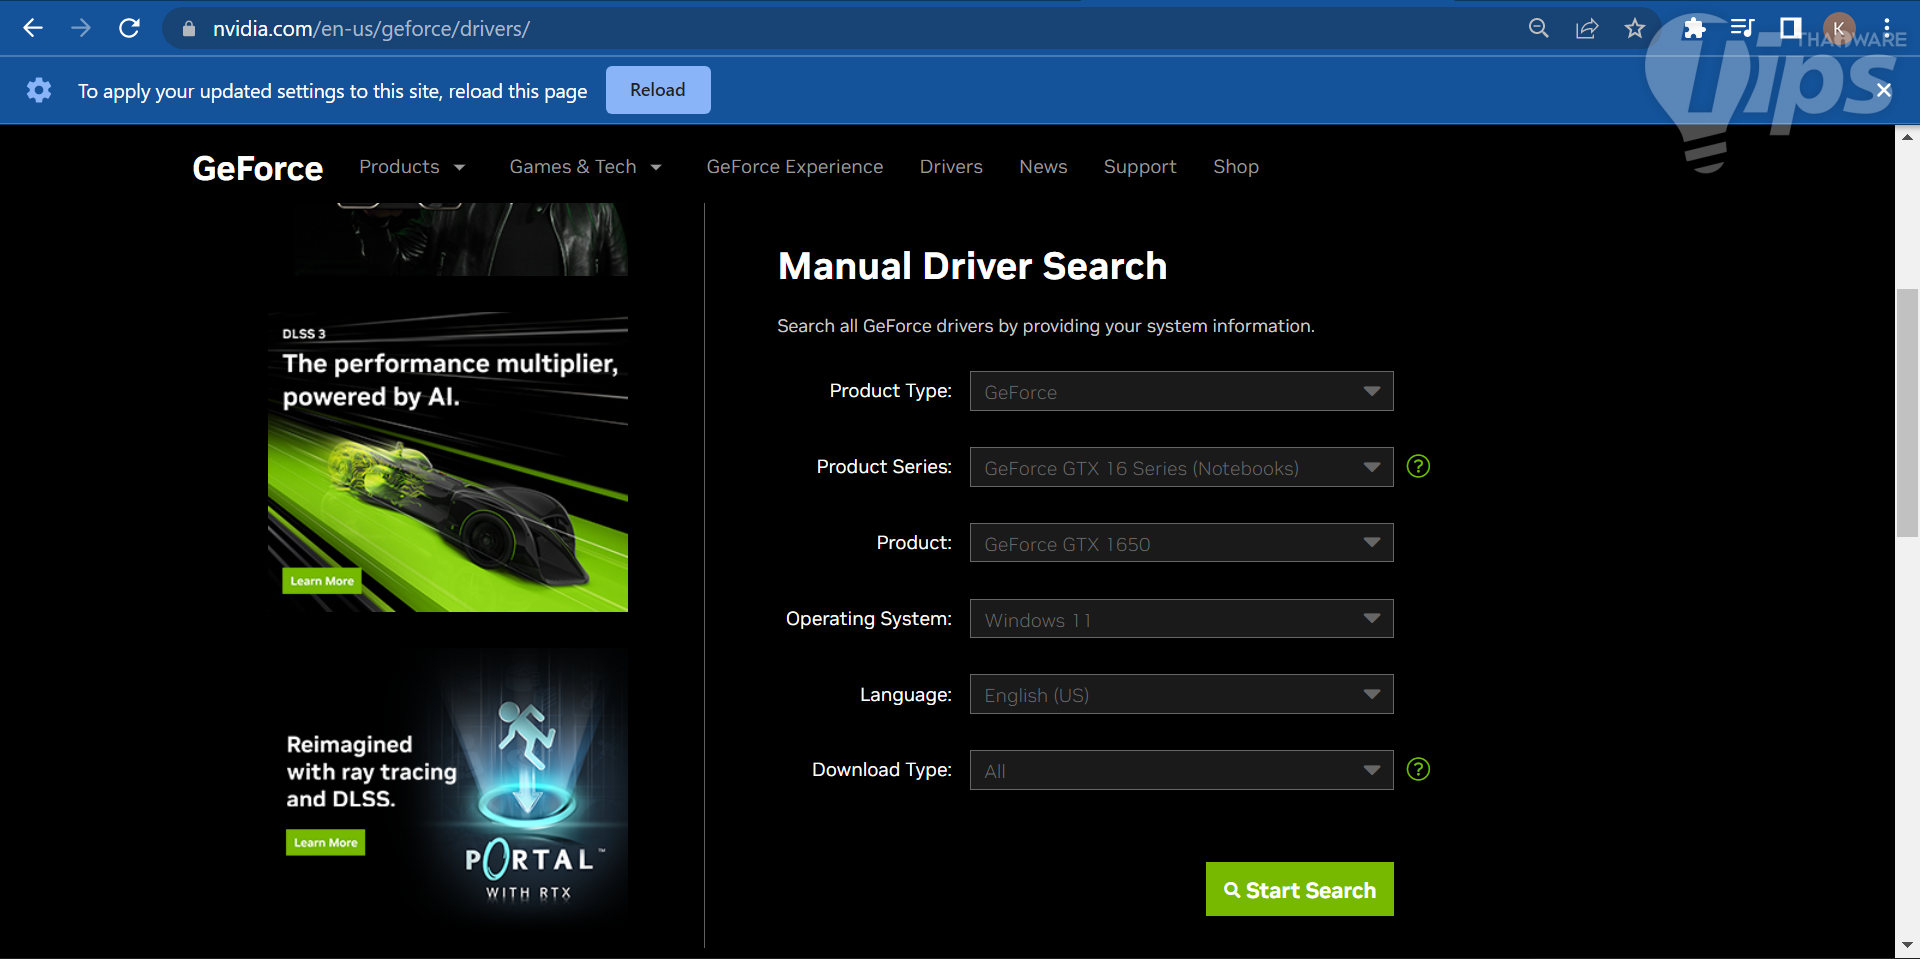Open the Games & Tech menu
The width and height of the screenshot is (1920, 959).
tap(585, 167)
